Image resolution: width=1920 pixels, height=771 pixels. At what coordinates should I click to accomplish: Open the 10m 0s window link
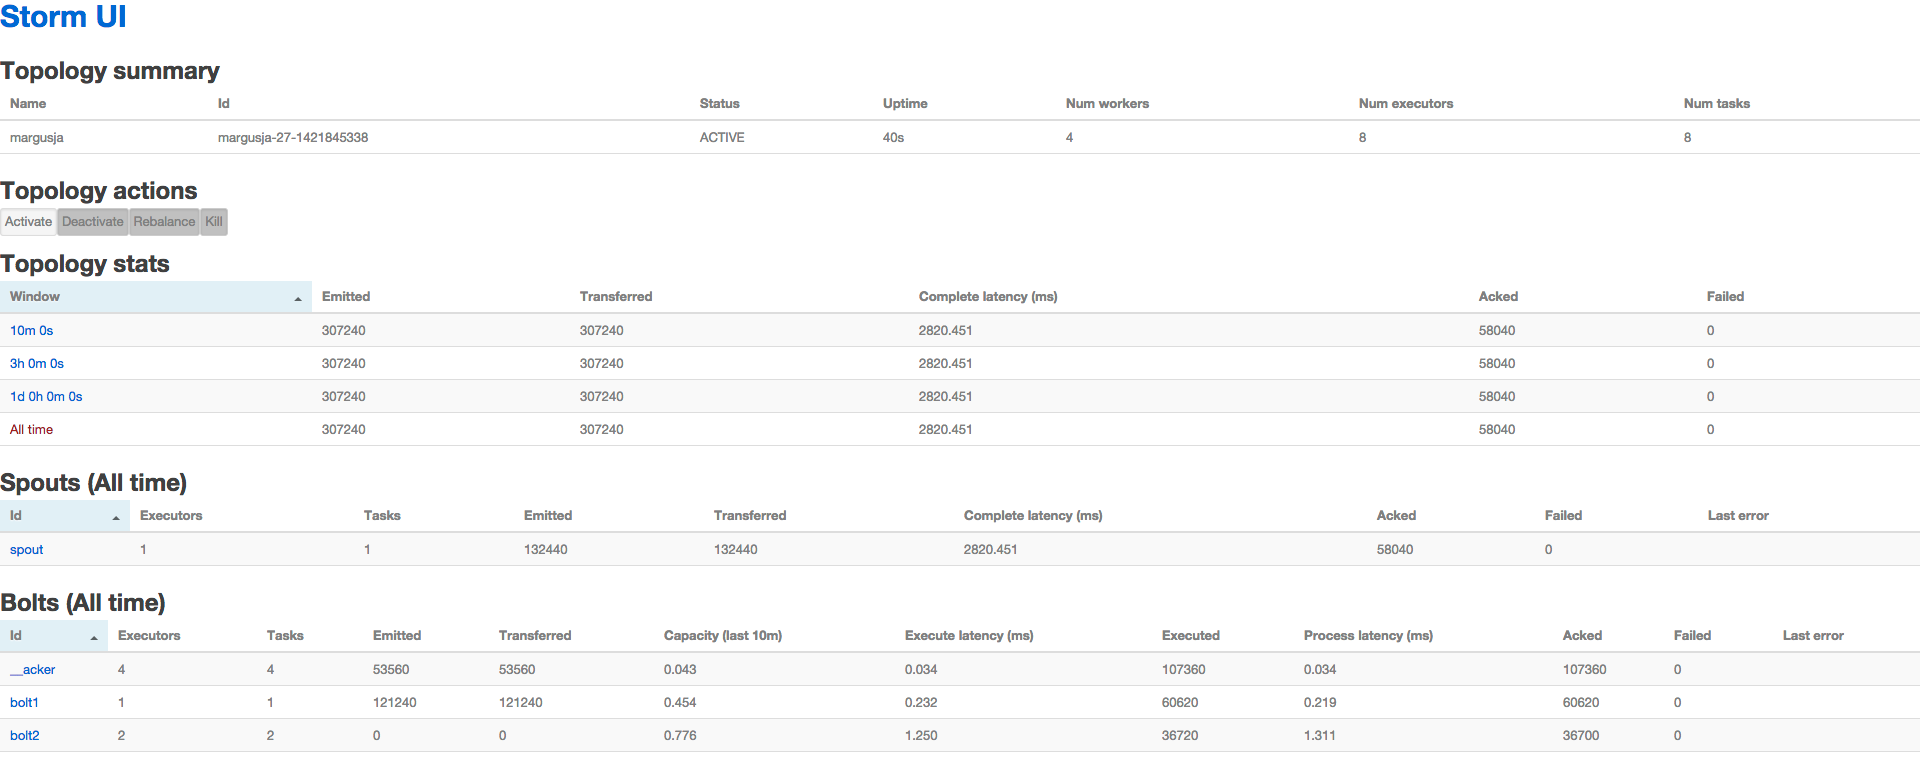[x=31, y=330]
